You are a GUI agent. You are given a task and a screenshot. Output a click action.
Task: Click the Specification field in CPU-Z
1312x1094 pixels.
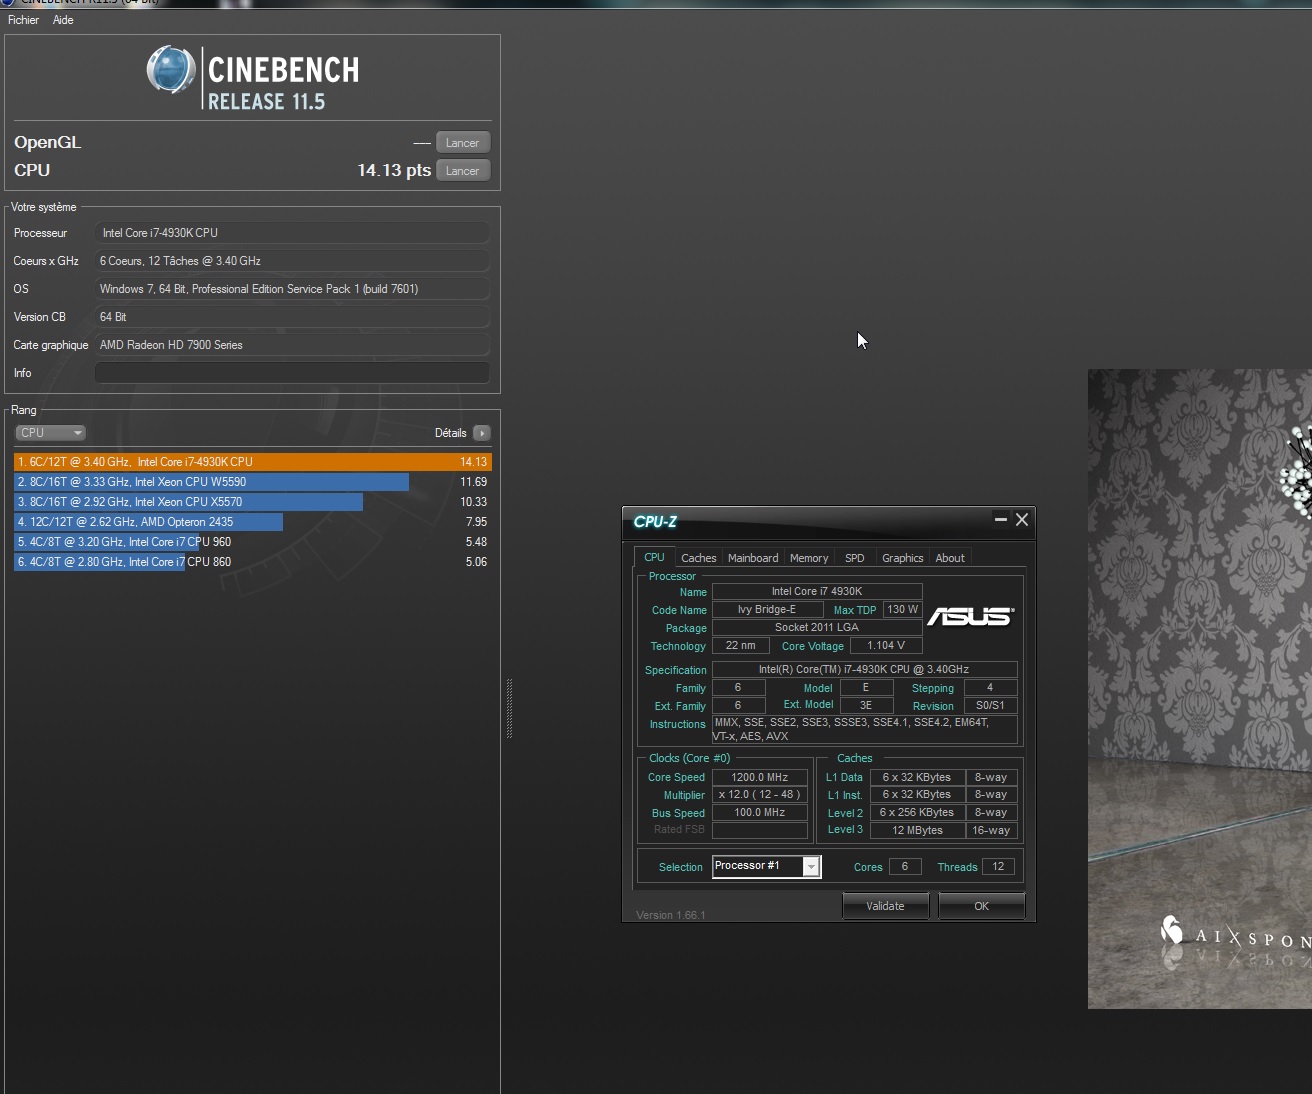tap(865, 670)
